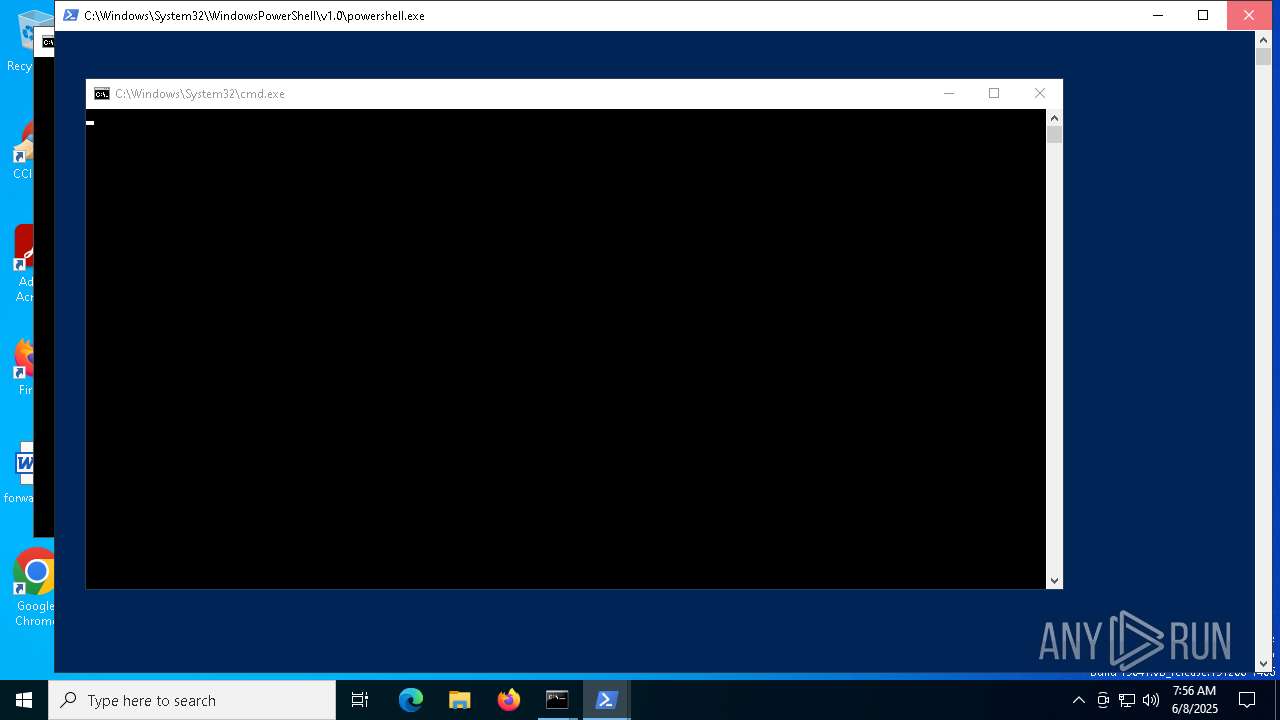
Task: Open the Windows Start menu
Action: point(24,700)
